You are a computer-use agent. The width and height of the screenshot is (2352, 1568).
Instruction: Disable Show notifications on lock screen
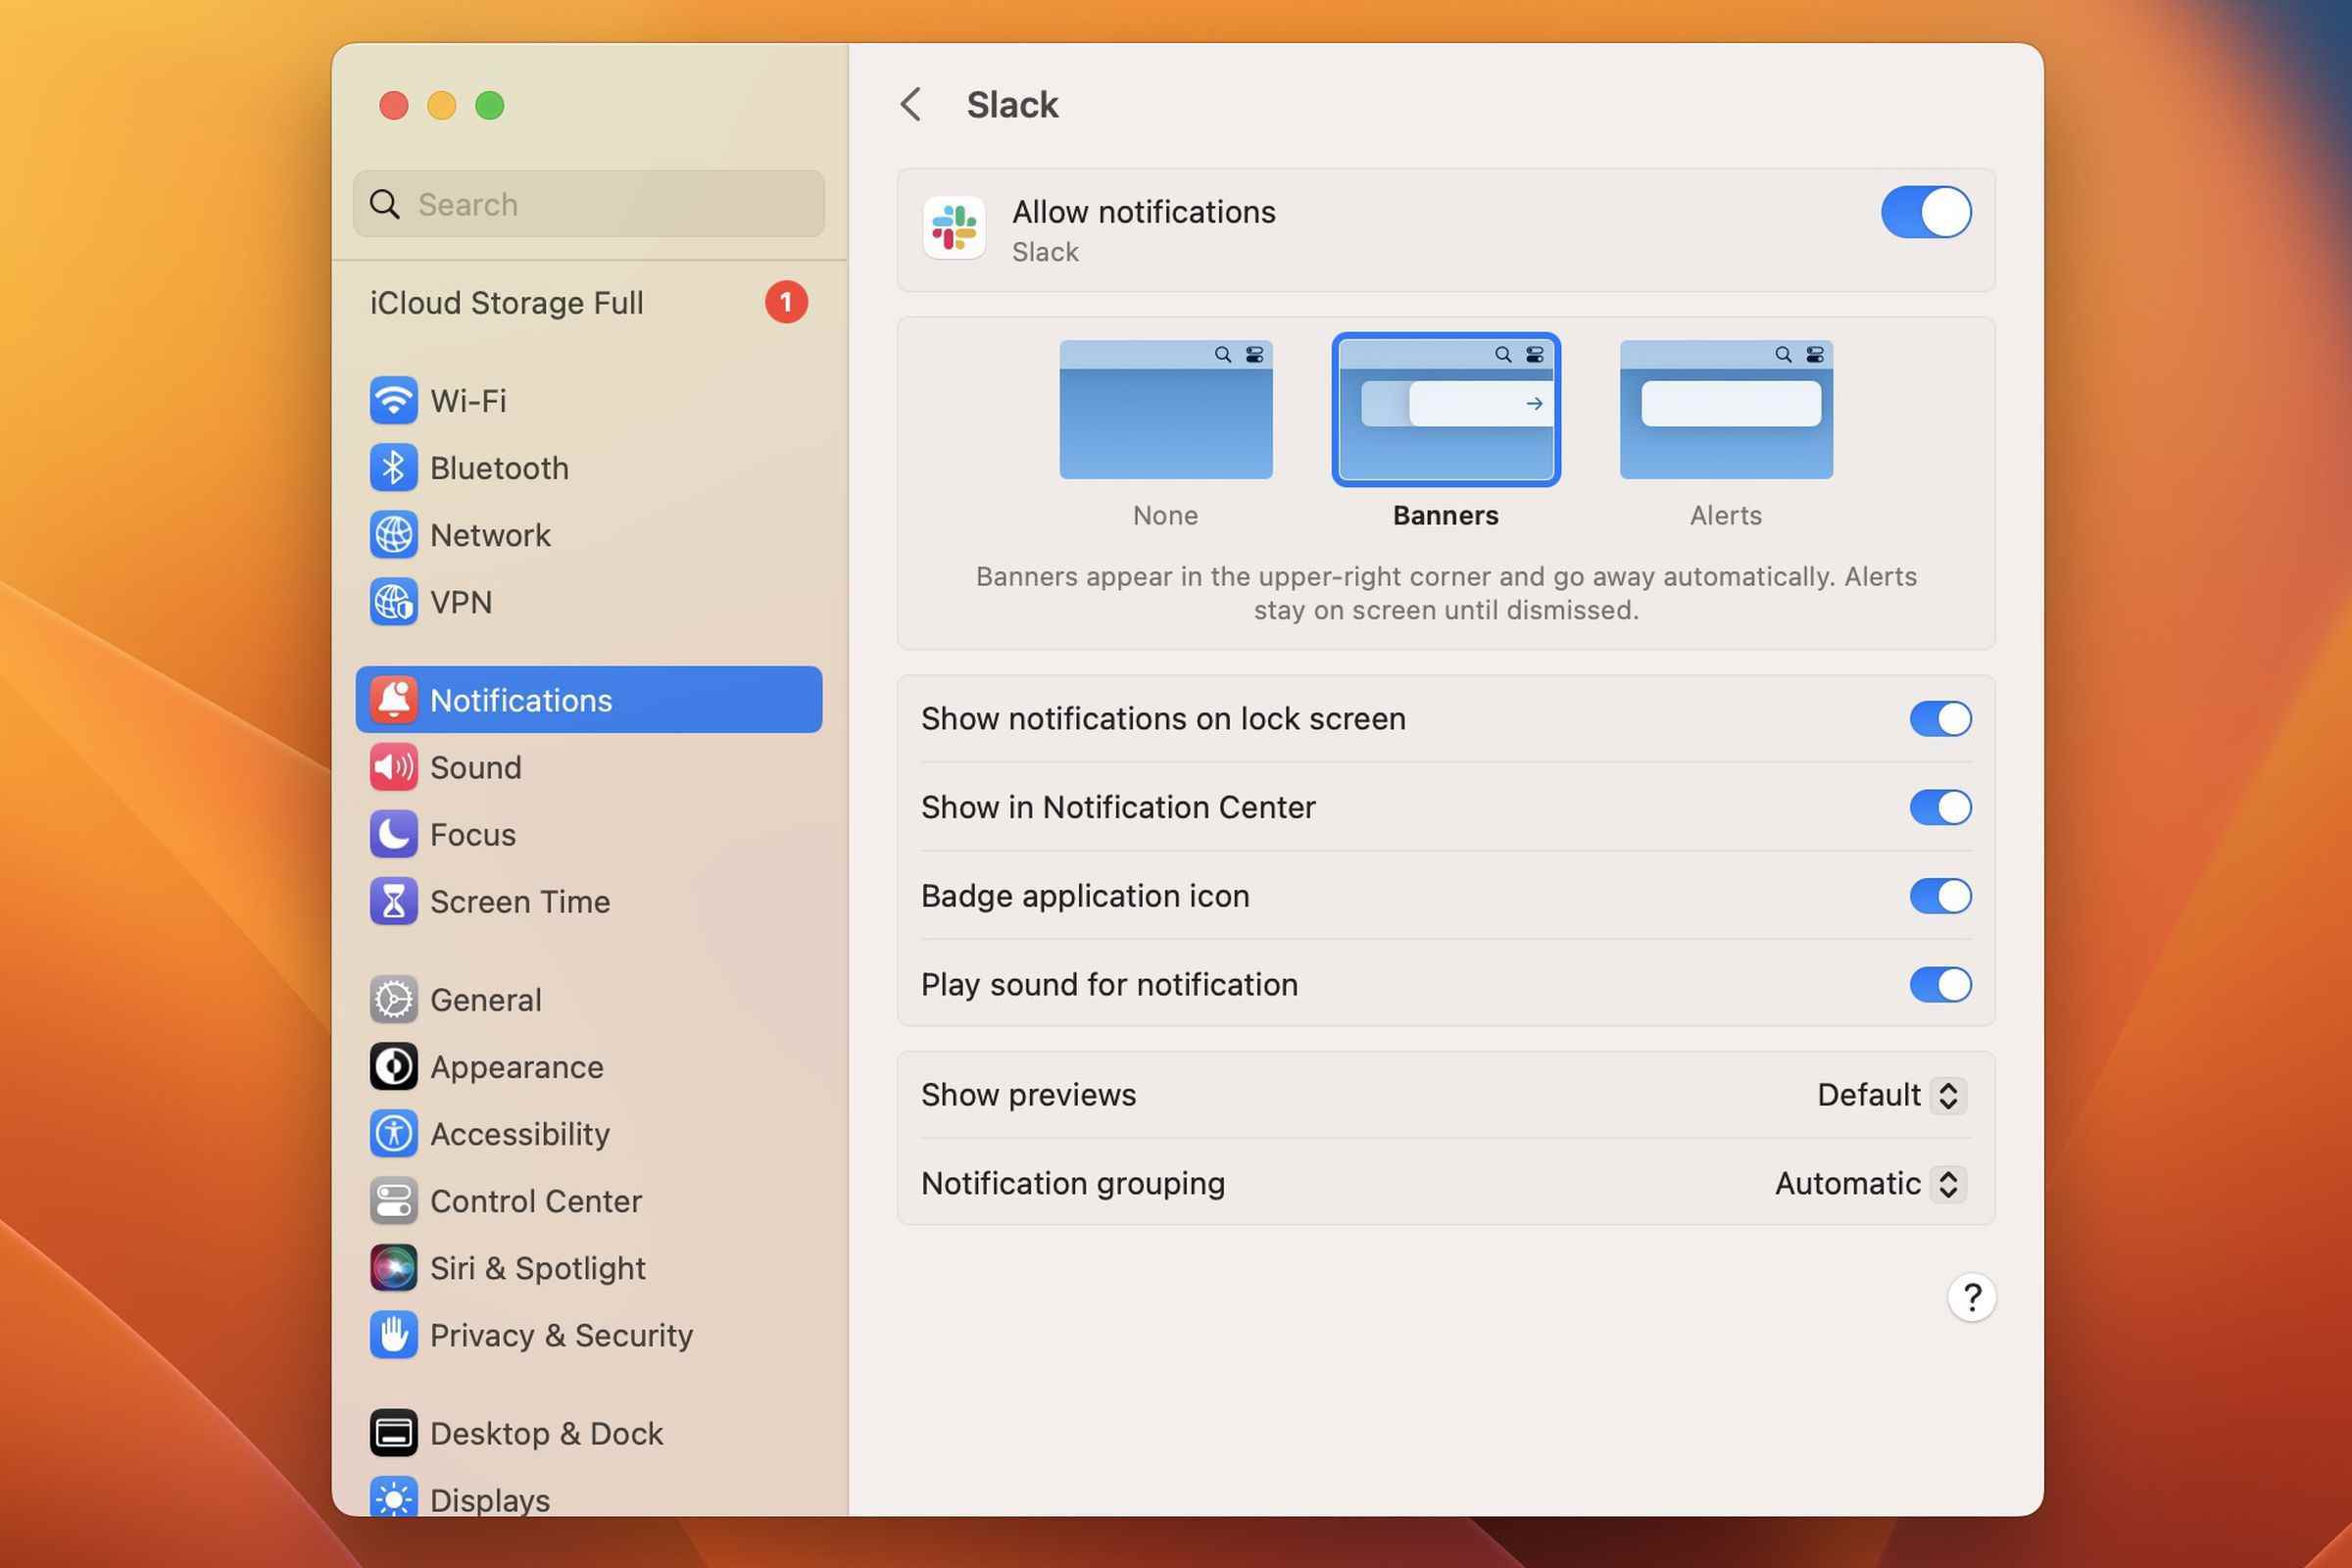point(1939,719)
